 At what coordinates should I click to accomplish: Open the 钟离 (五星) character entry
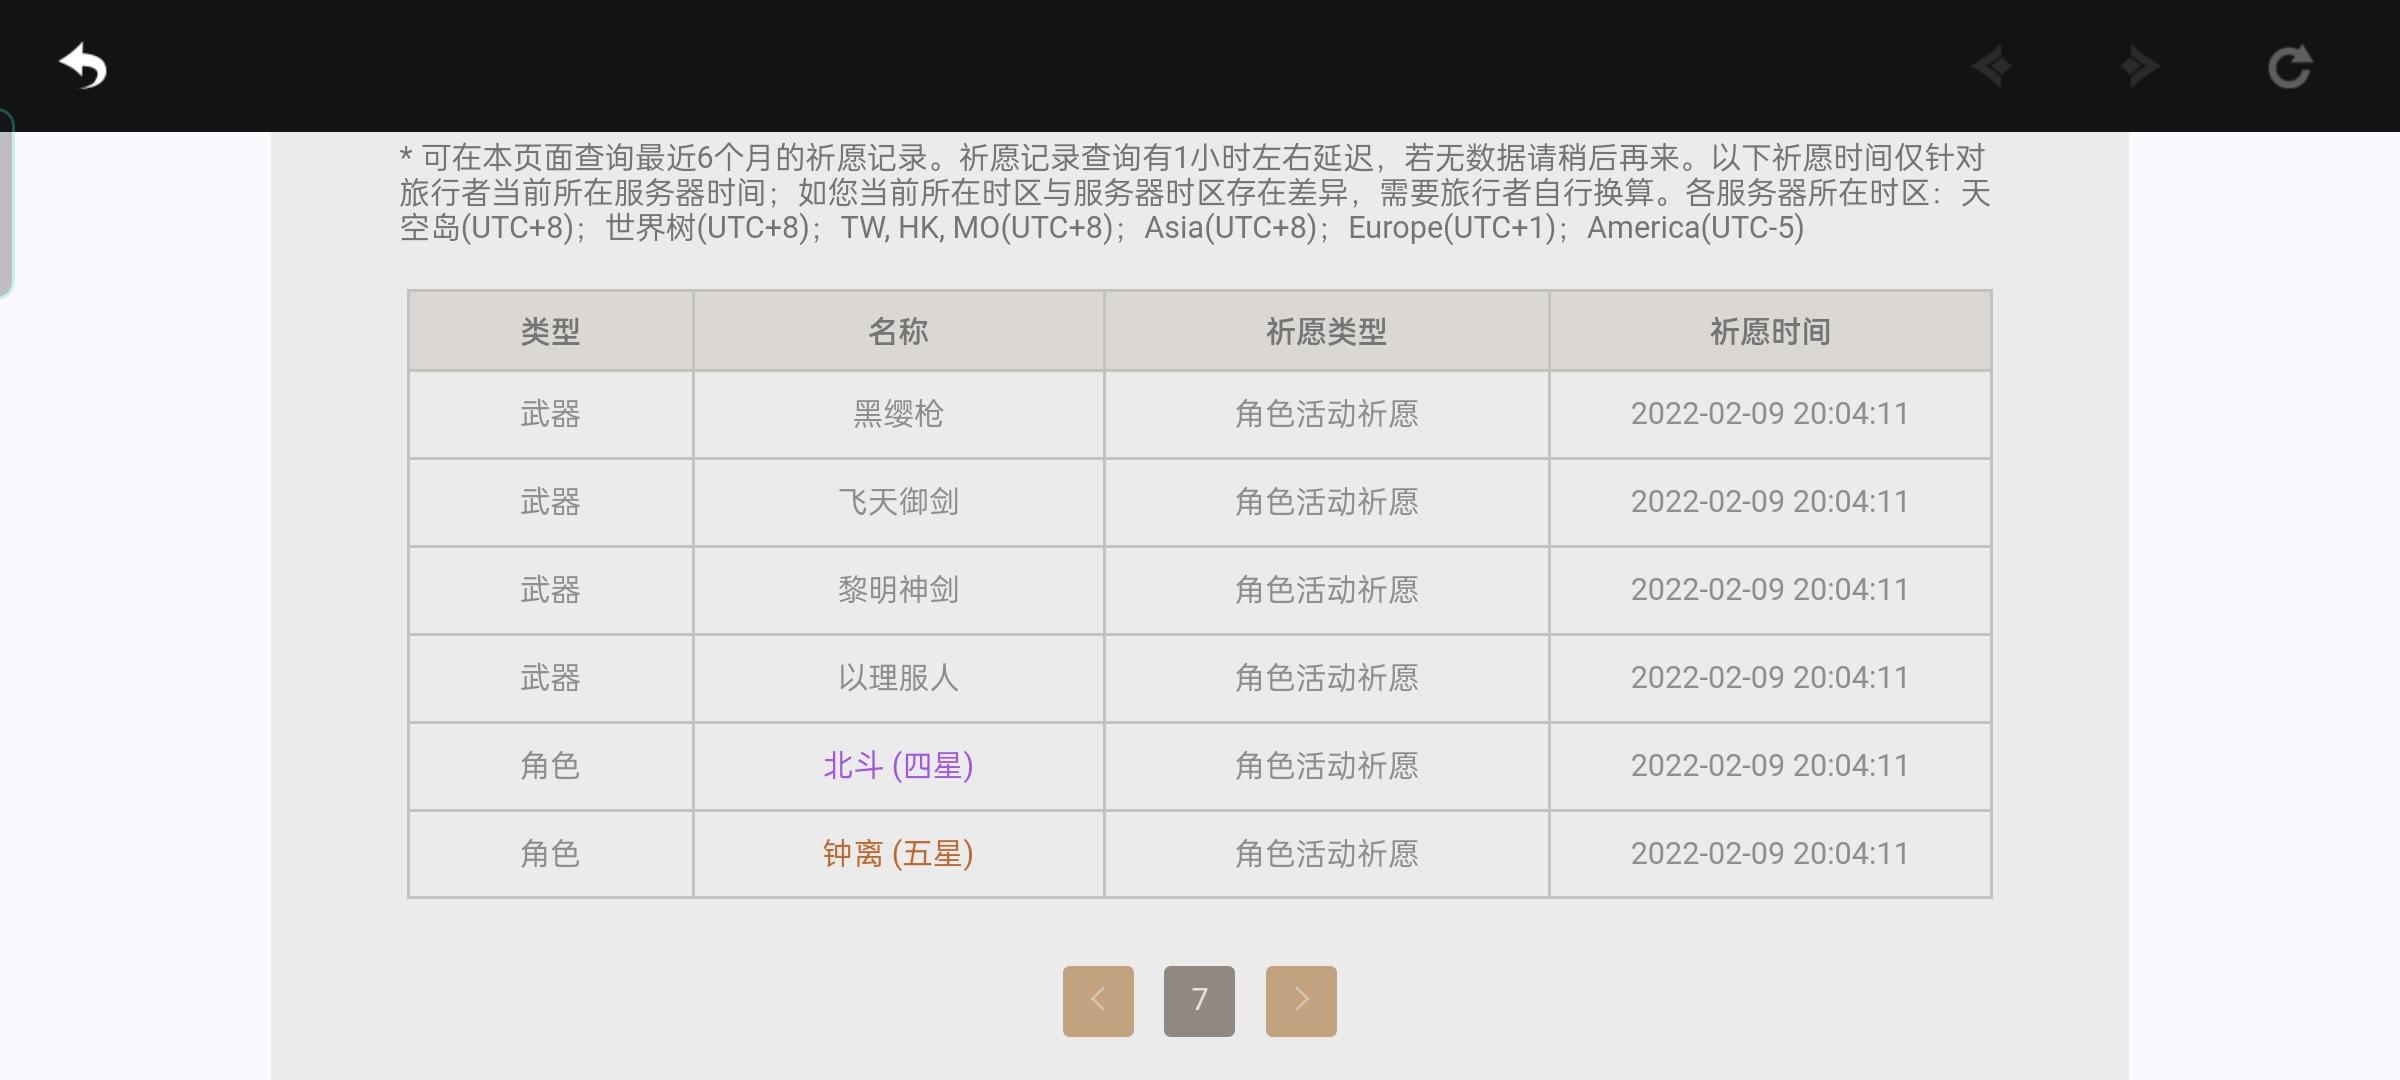pos(898,854)
